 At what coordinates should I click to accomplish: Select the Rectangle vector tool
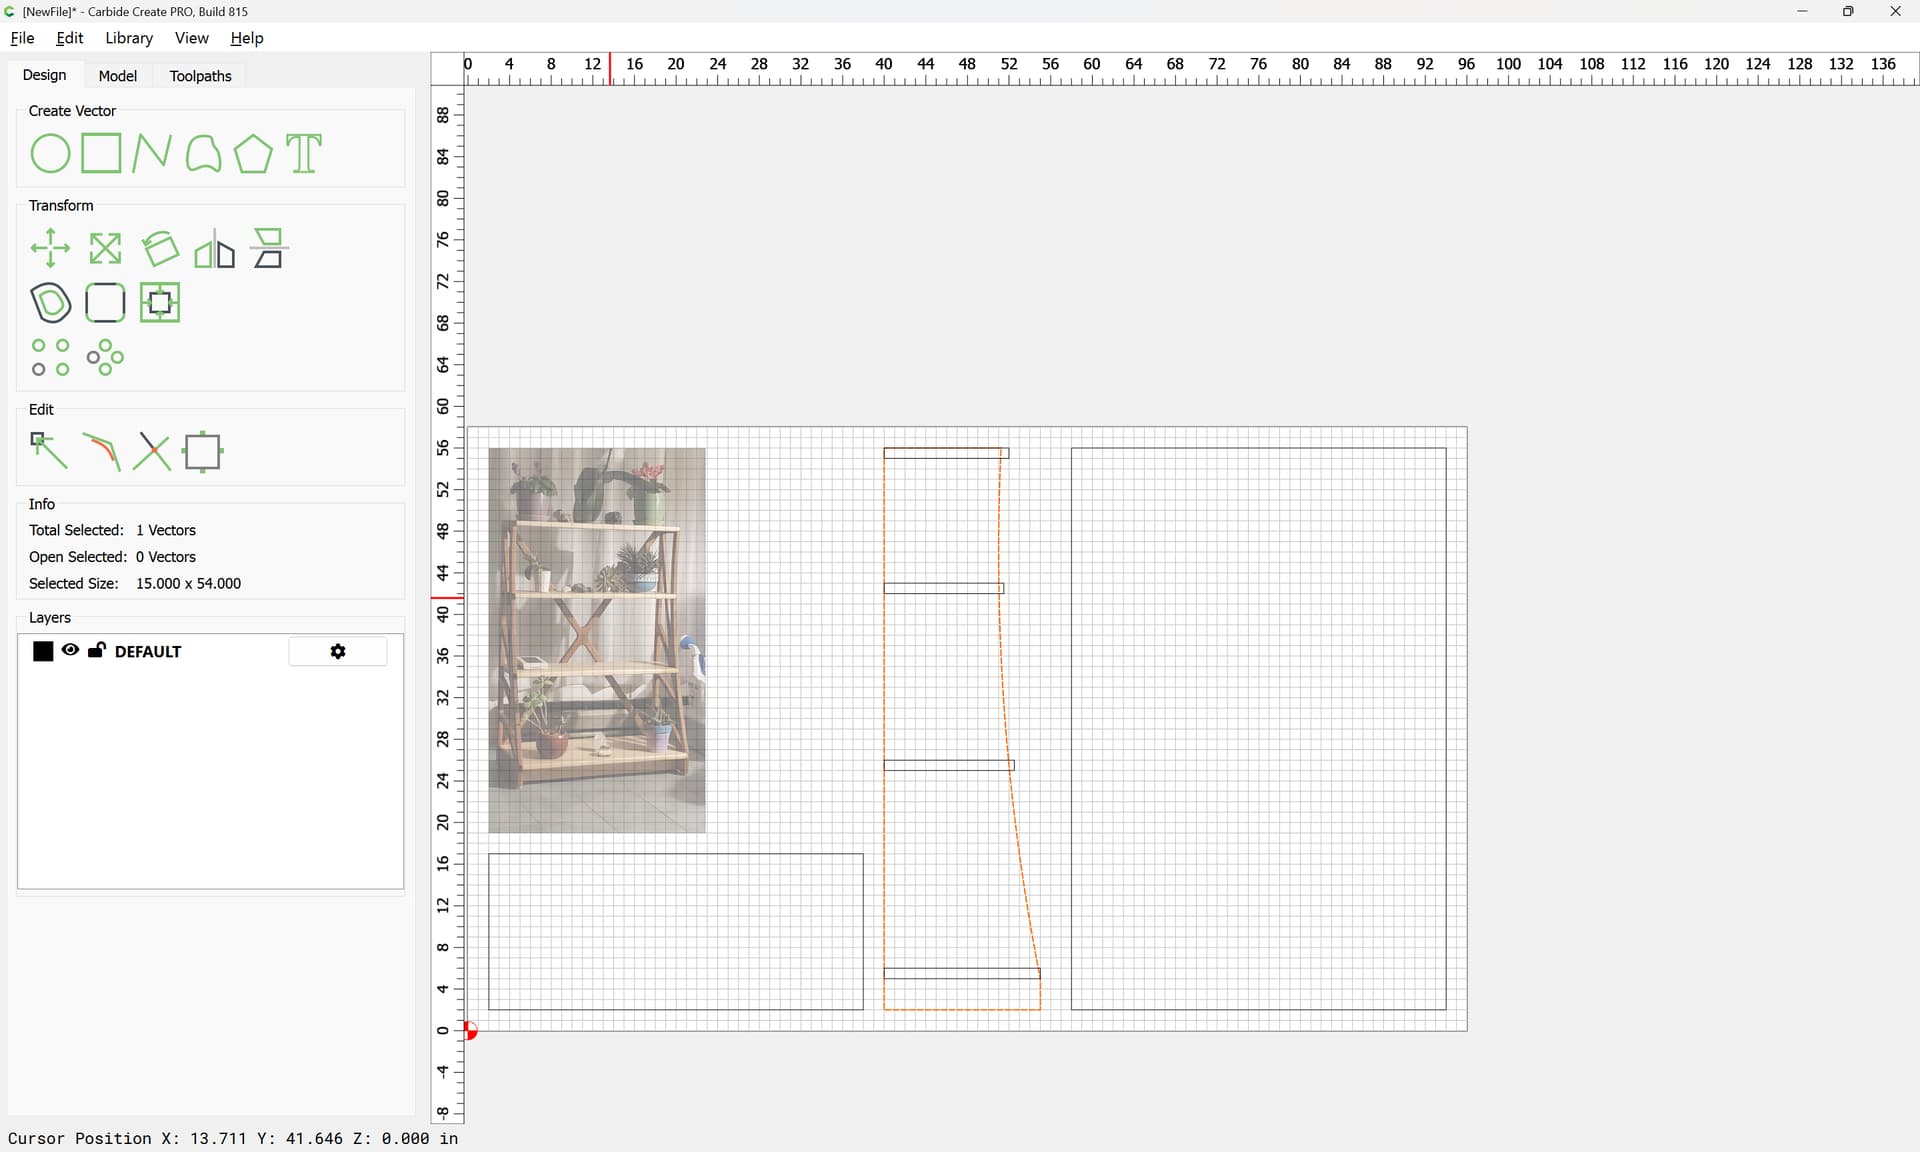point(101,154)
